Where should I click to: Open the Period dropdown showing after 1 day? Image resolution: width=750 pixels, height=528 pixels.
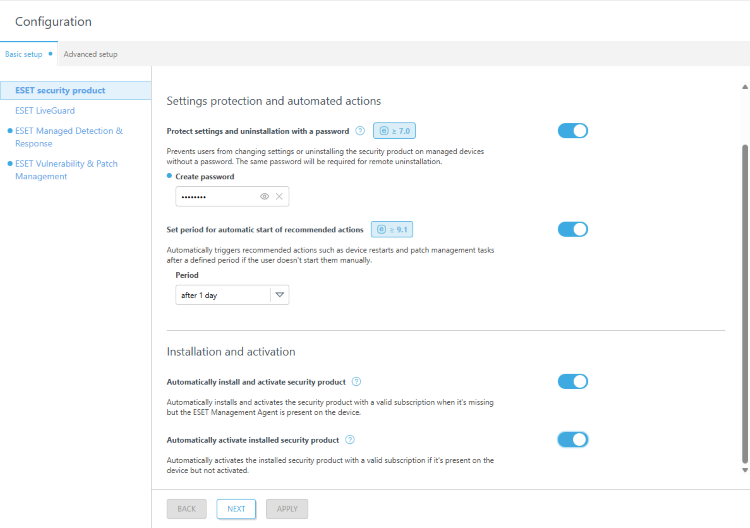click(232, 295)
